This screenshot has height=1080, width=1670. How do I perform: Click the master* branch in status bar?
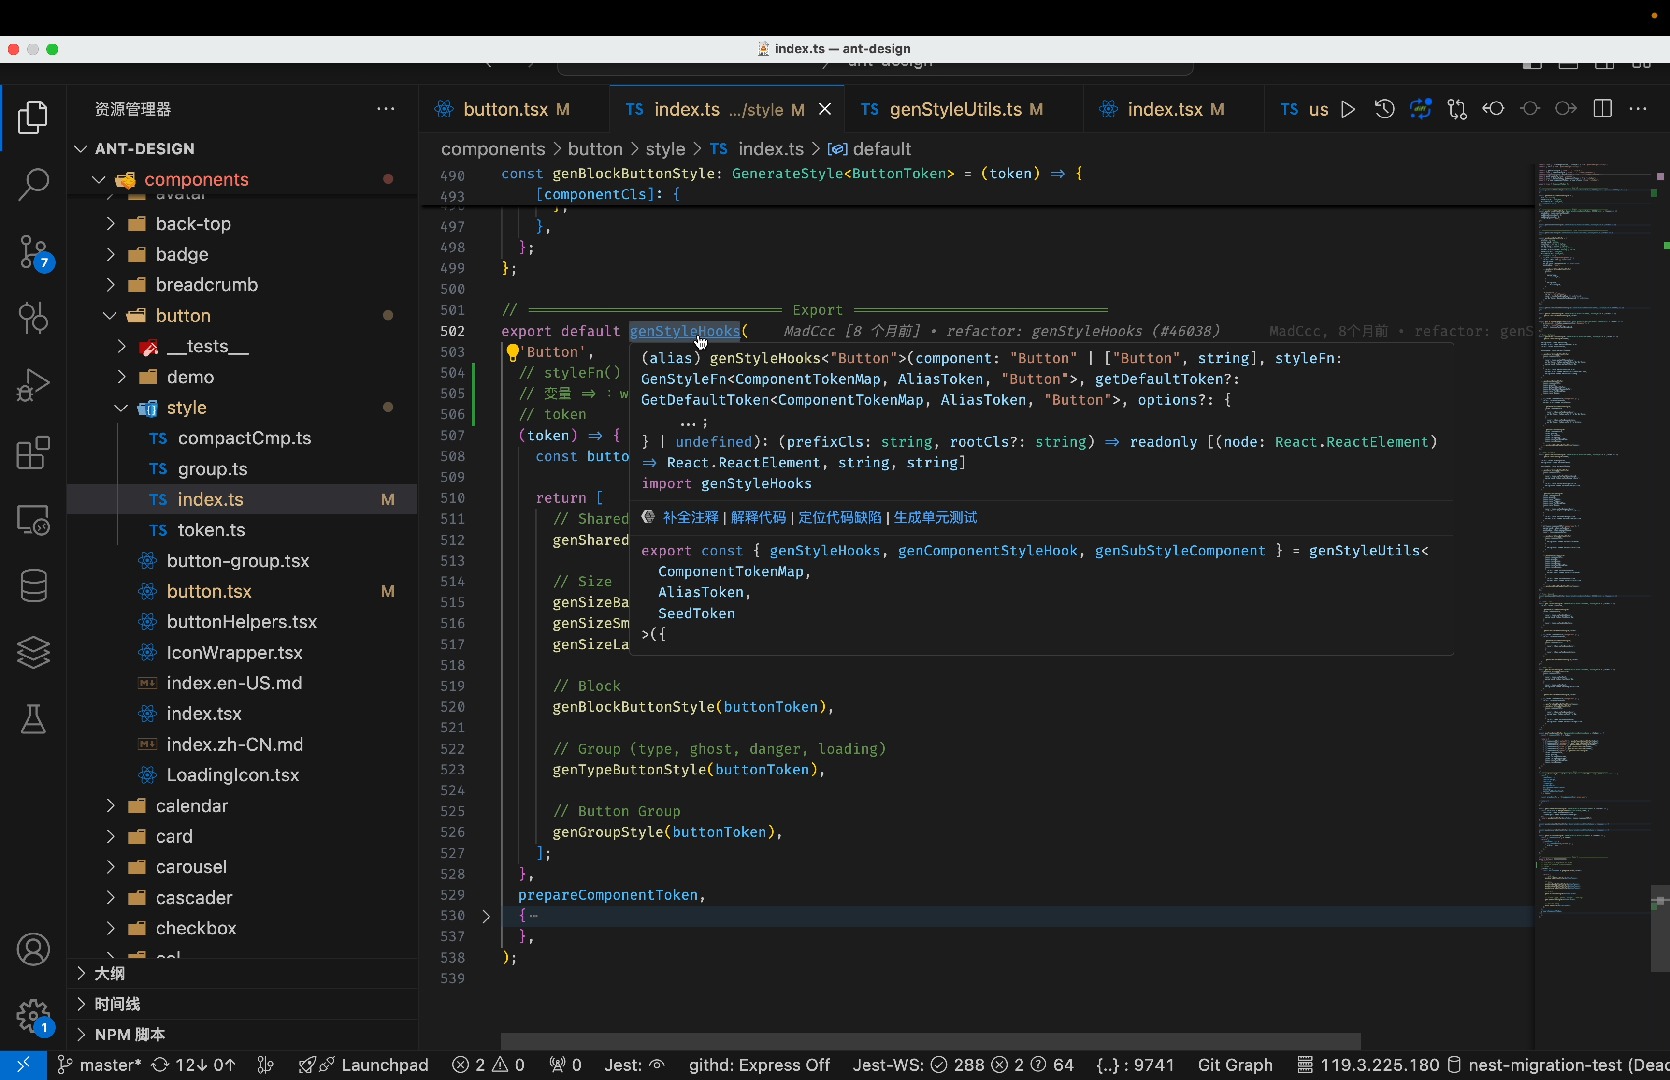point(99,1065)
